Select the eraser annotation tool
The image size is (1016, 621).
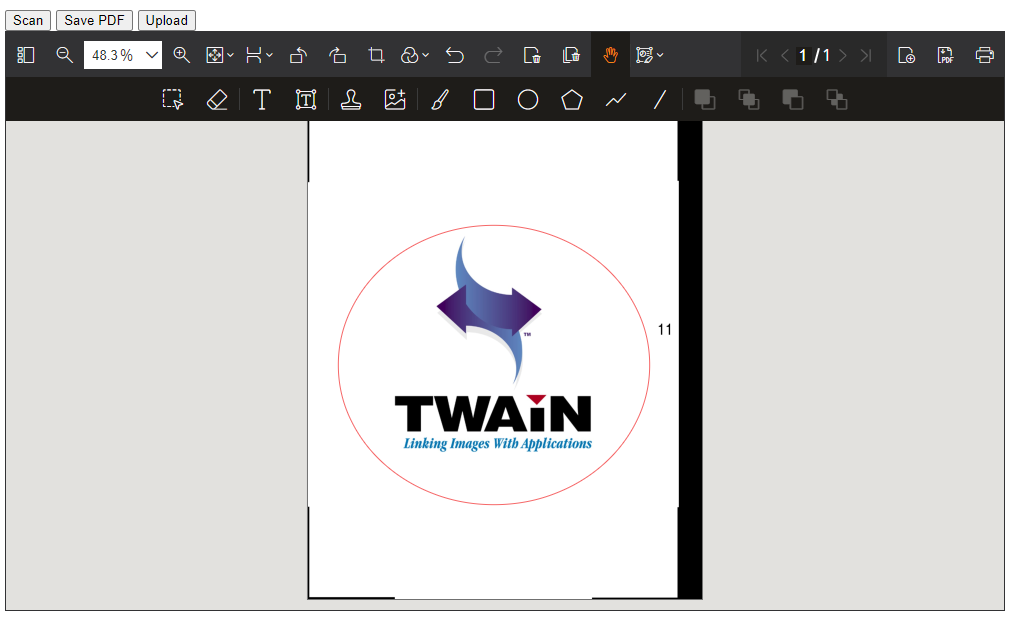point(217,100)
